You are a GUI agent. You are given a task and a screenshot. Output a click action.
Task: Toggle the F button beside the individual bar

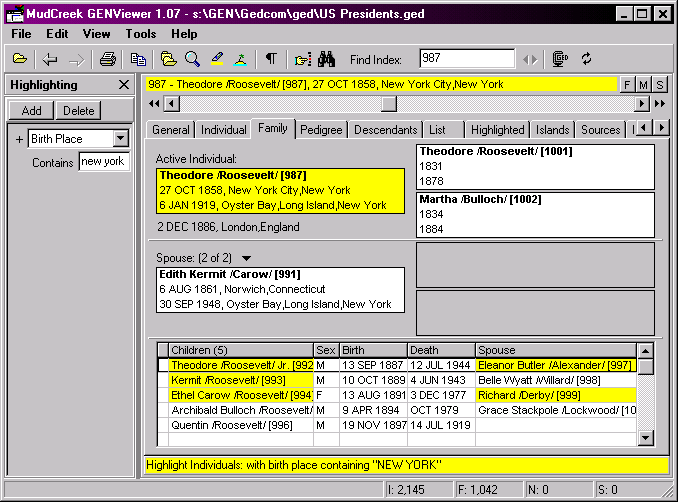coord(628,85)
